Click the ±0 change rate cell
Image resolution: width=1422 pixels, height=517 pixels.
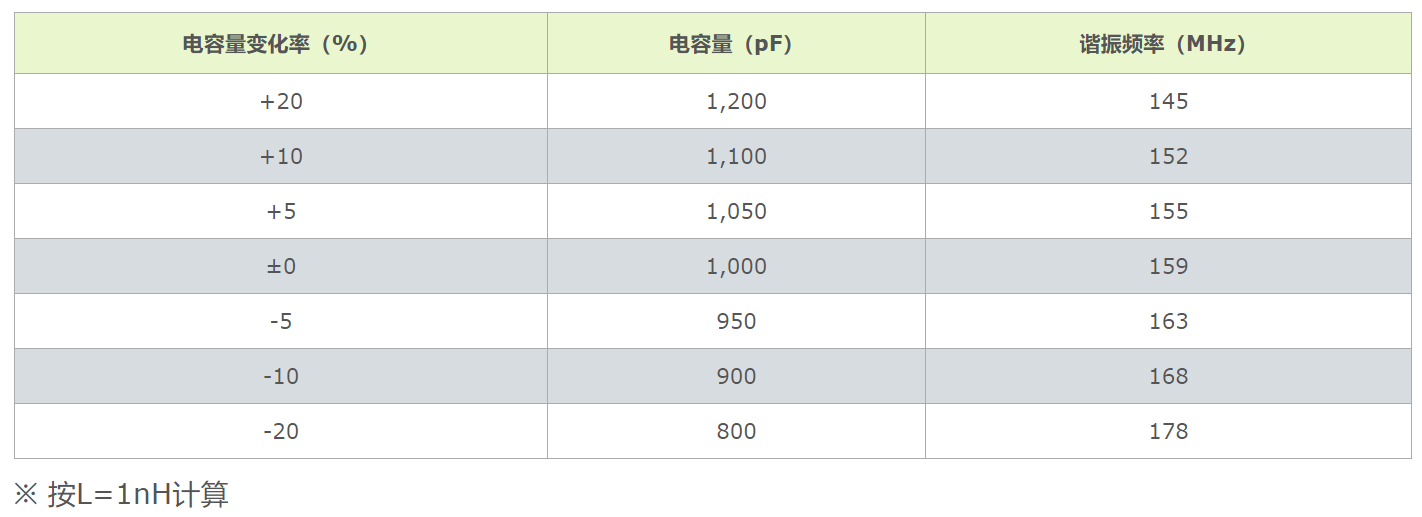[x=281, y=266]
